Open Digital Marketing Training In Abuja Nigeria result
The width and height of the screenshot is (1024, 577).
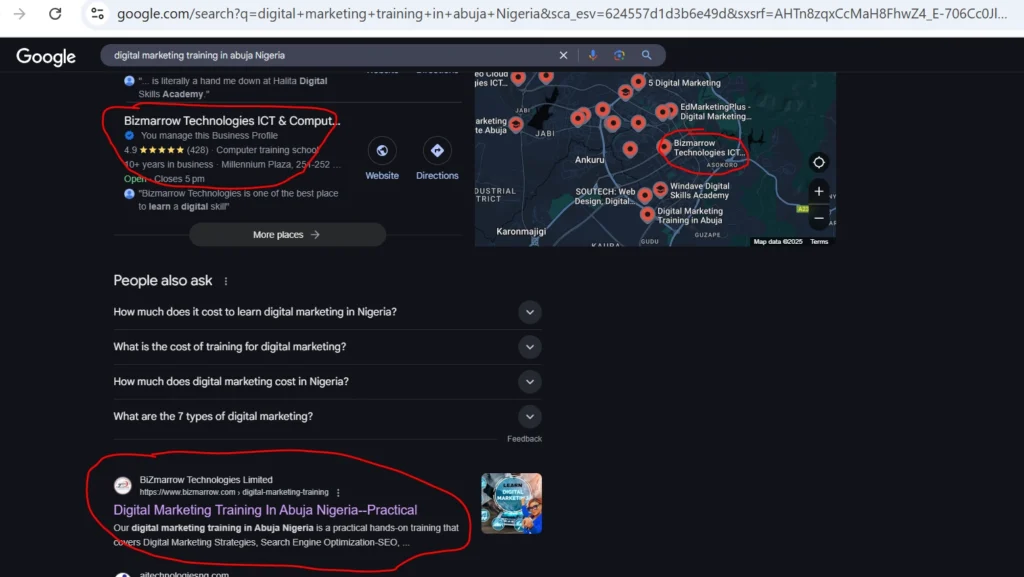[x=265, y=510]
